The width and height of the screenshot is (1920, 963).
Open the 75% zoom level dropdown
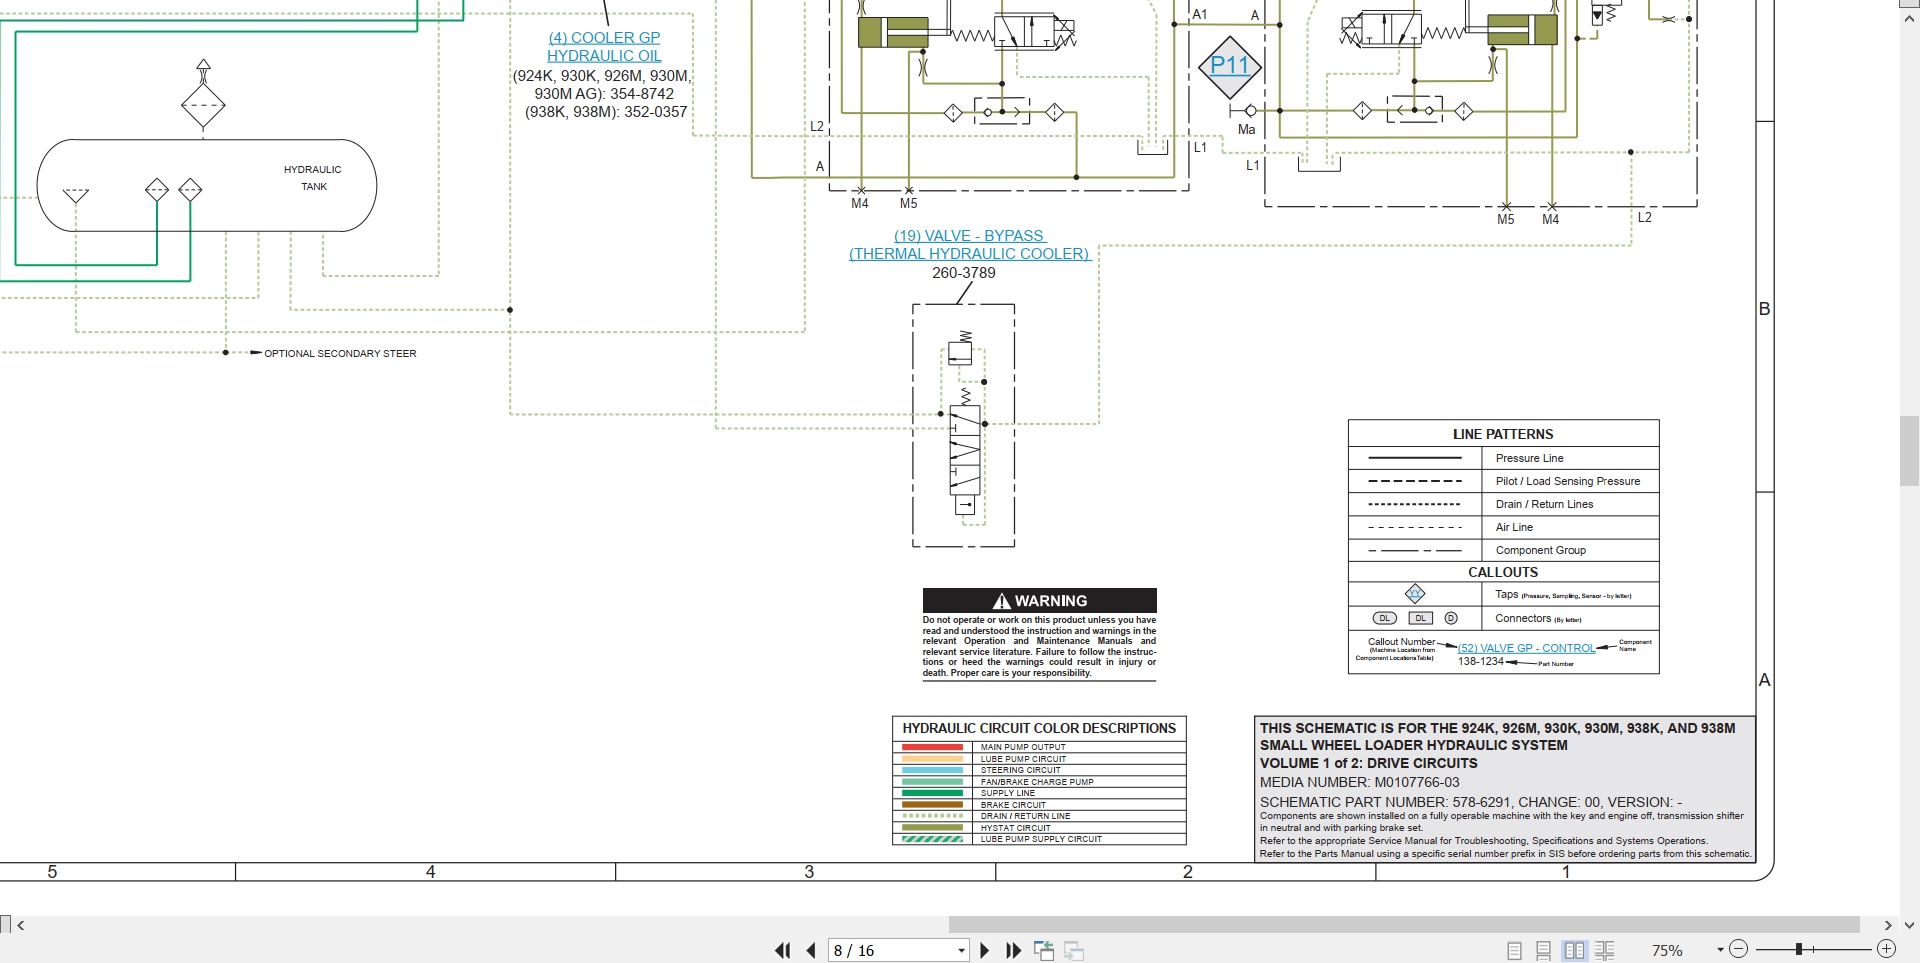(x=1720, y=950)
